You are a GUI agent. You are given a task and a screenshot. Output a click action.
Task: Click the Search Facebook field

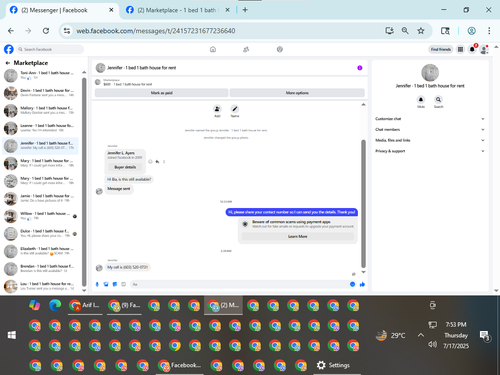click(x=50, y=49)
